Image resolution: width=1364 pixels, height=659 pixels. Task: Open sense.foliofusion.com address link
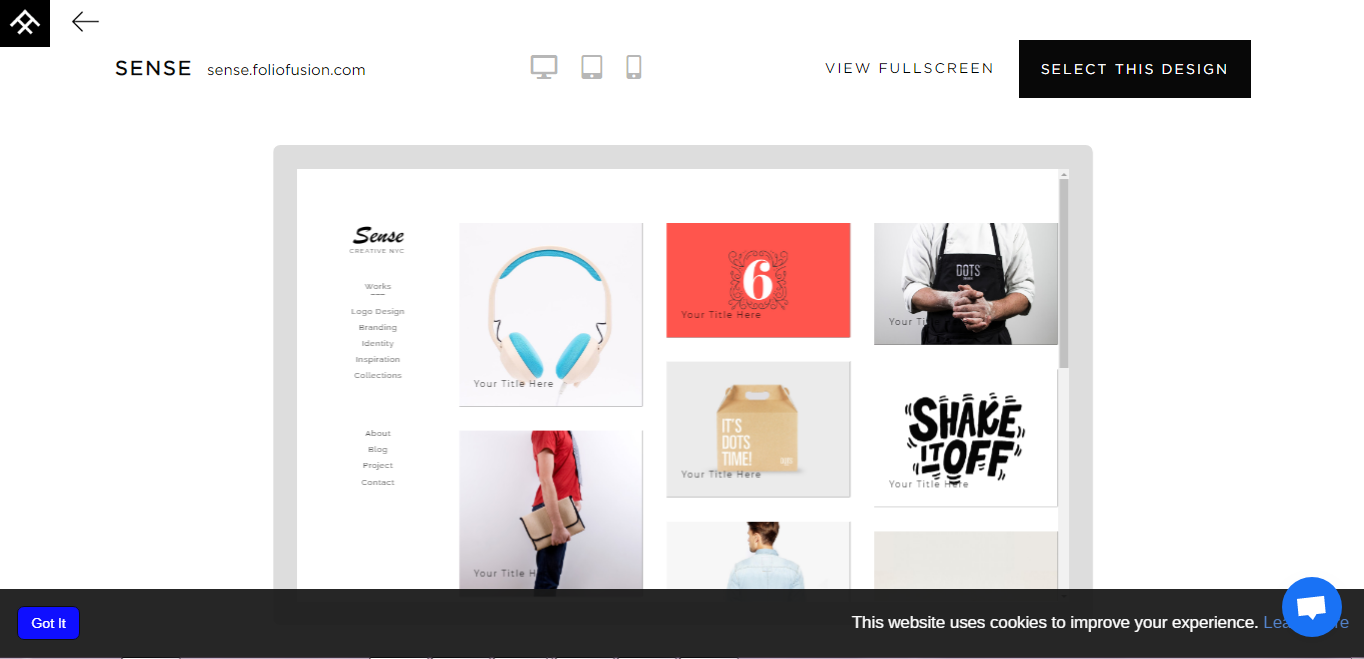(x=286, y=70)
